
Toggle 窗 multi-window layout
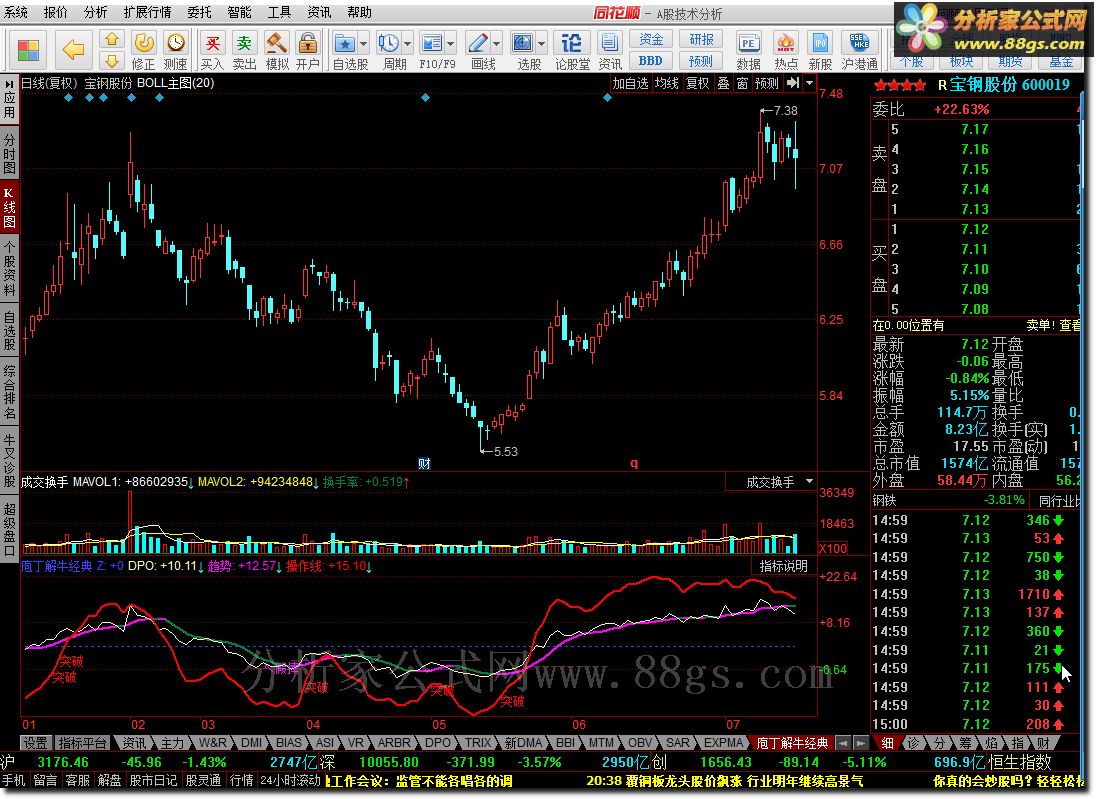[742, 83]
